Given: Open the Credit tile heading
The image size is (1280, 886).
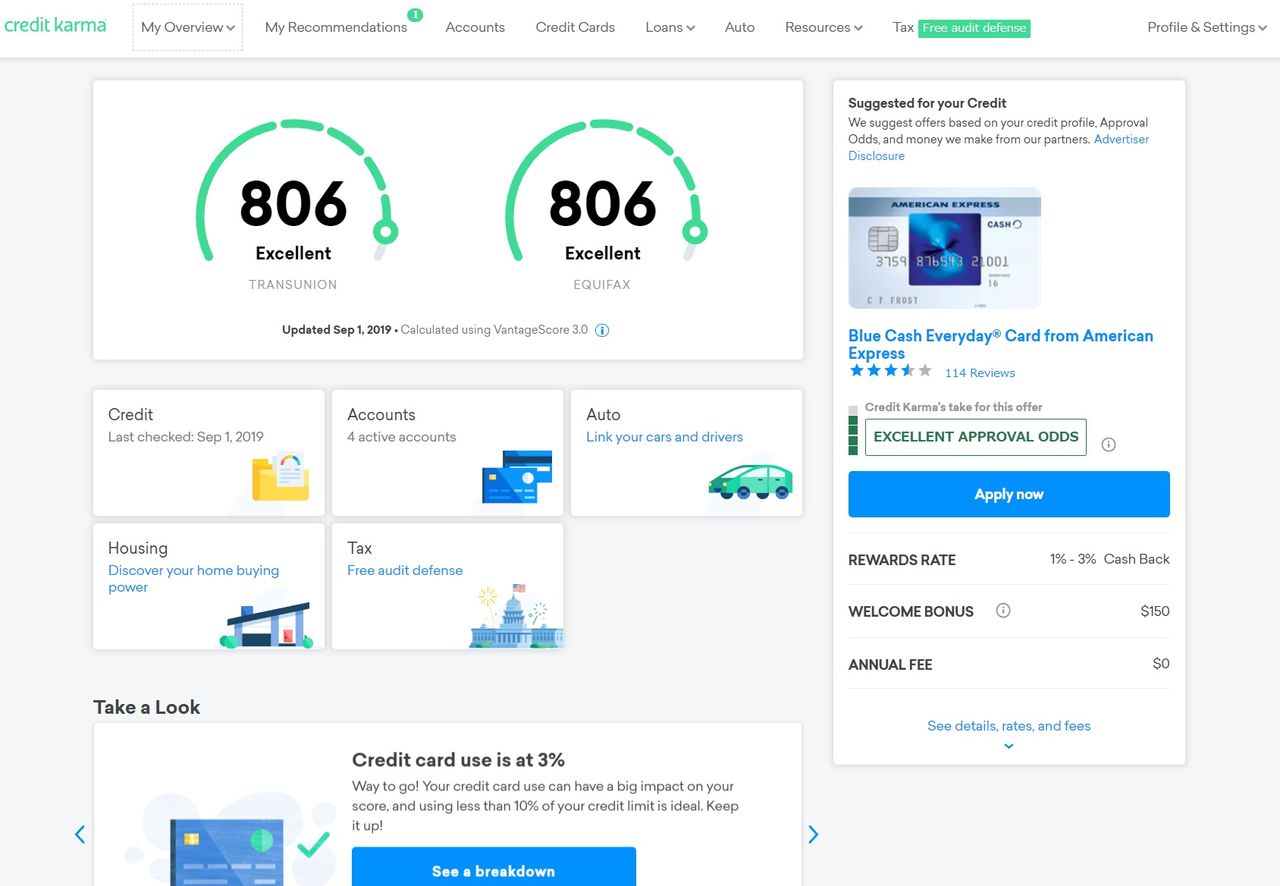Looking at the screenshot, I should pos(131,414).
